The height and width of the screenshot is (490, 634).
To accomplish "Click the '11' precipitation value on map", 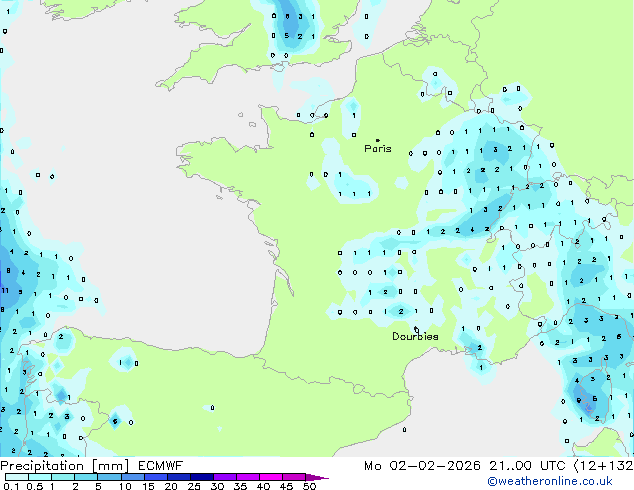I will point(5,290).
